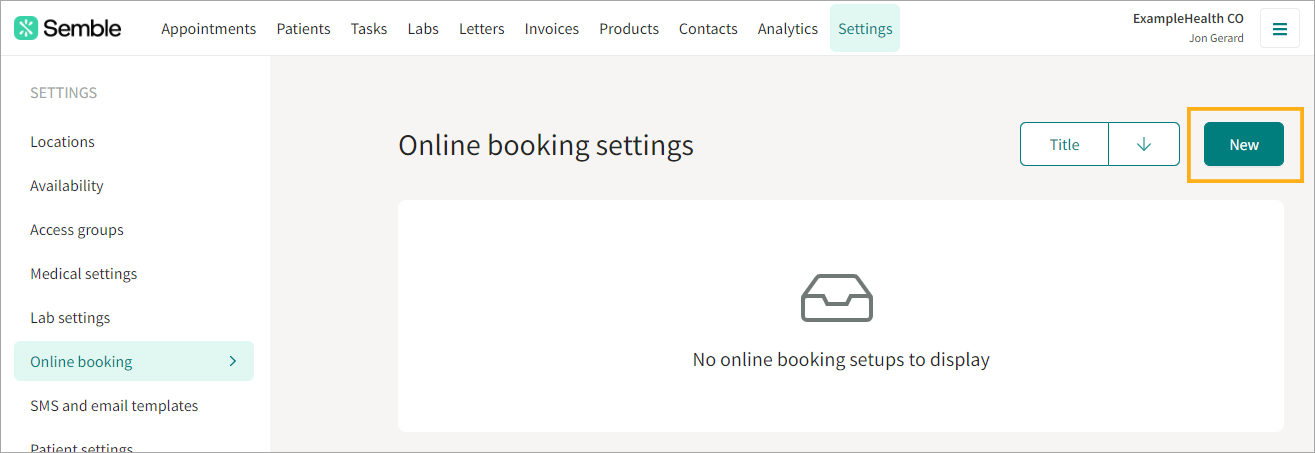Go to Lab settings
This screenshot has width=1315, height=453.
pos(70,318)
